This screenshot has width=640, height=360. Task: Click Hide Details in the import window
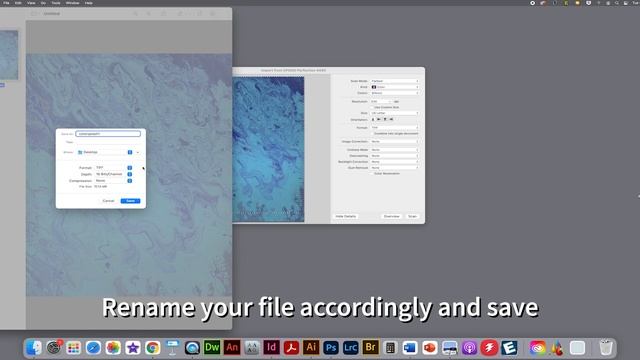[x=346, y=216]
